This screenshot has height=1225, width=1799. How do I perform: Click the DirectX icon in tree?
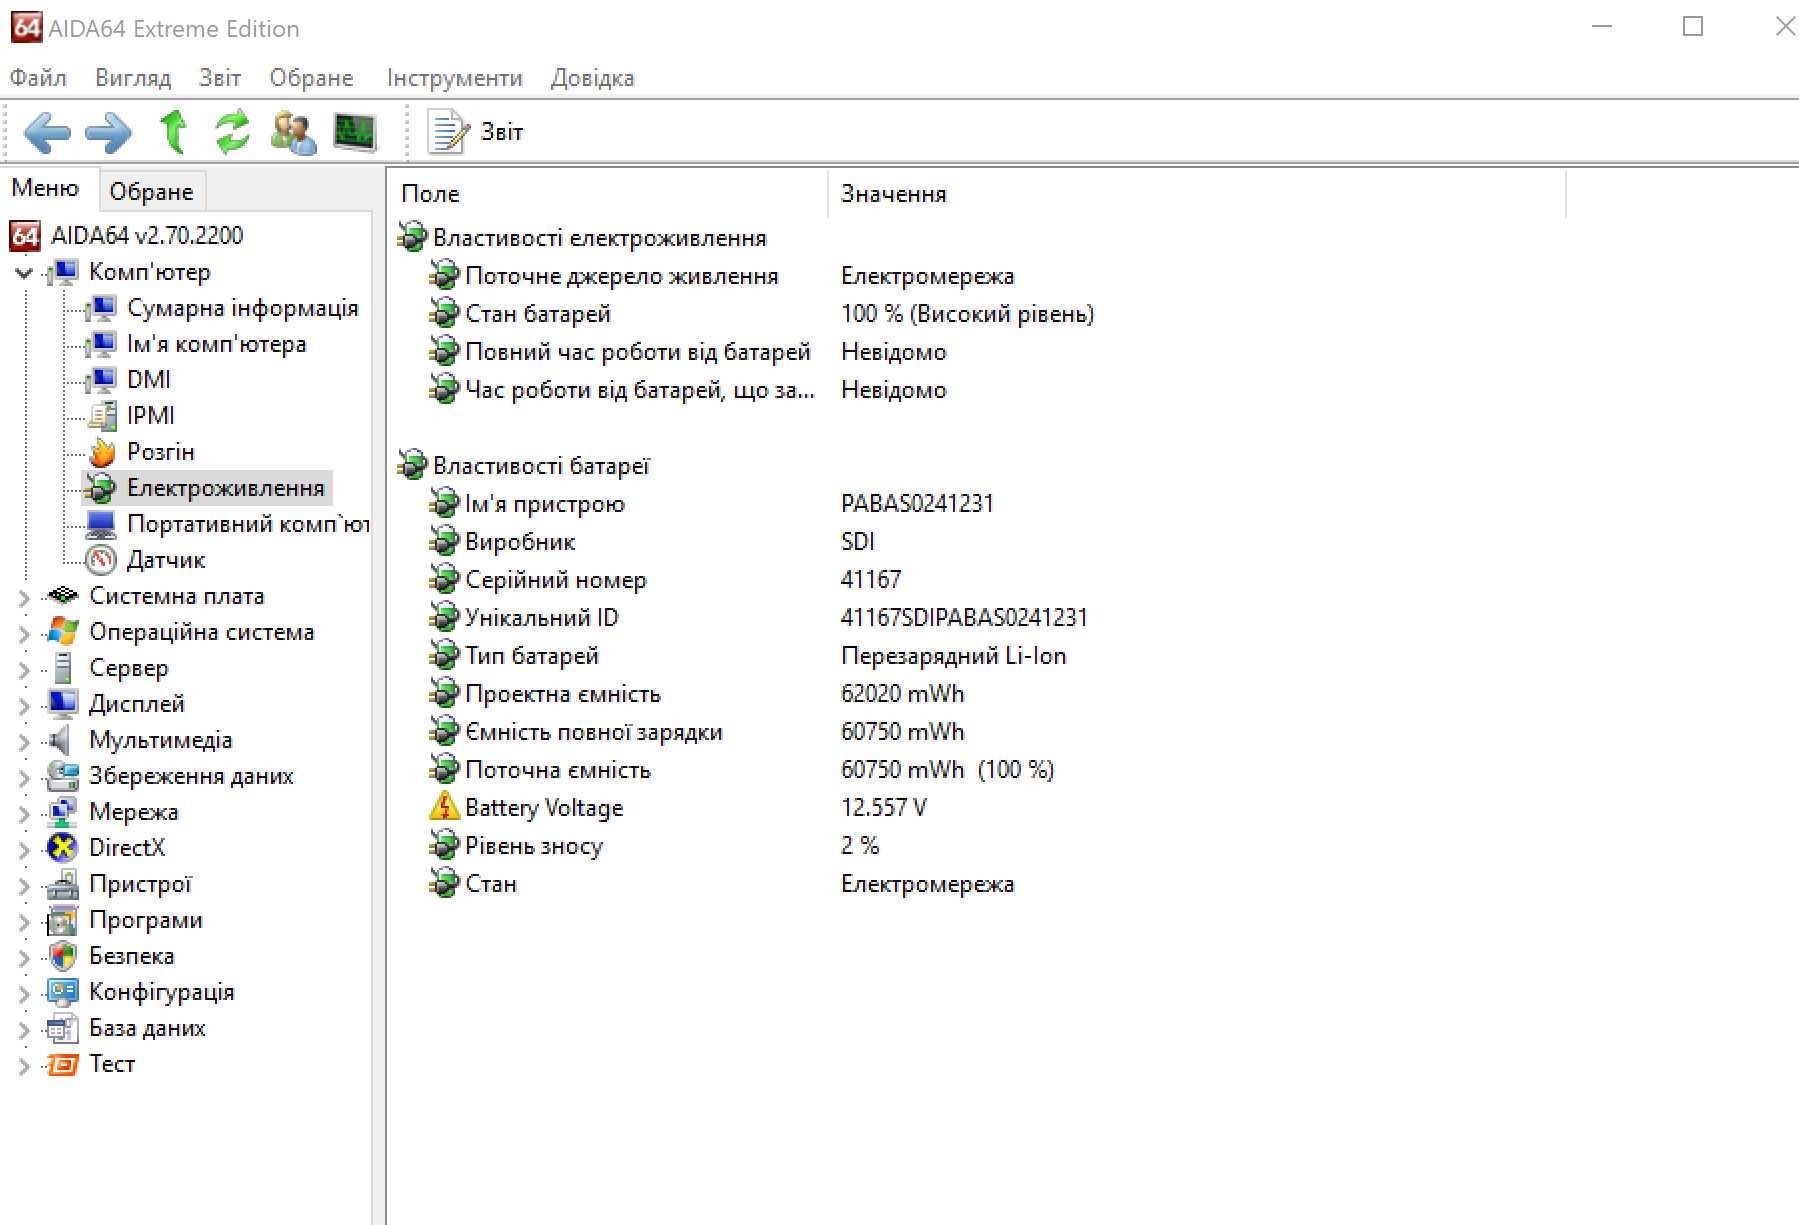[x=63, y=848]
